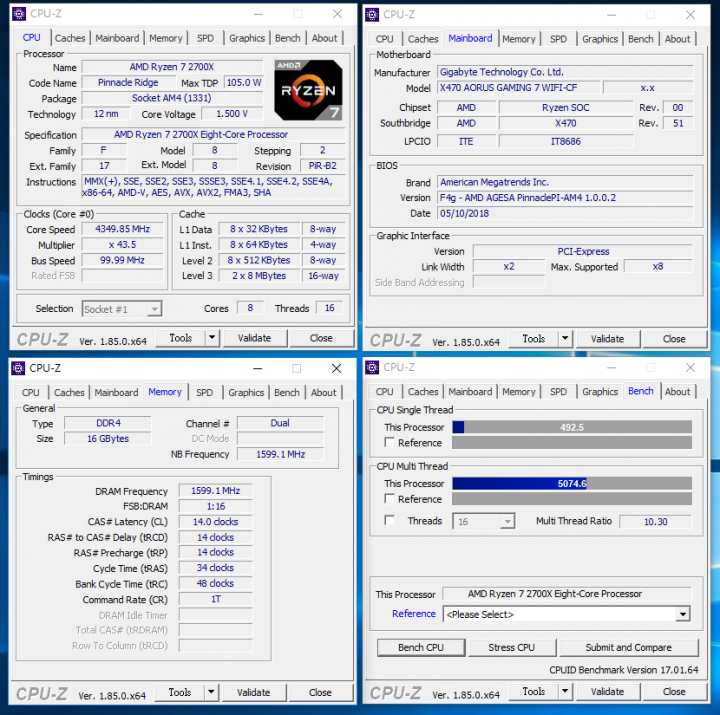This screenshot has height=715, width=720.
Task: Click CAS# Latency value 14.0 clocks
Action: click(x=215, y=522)
